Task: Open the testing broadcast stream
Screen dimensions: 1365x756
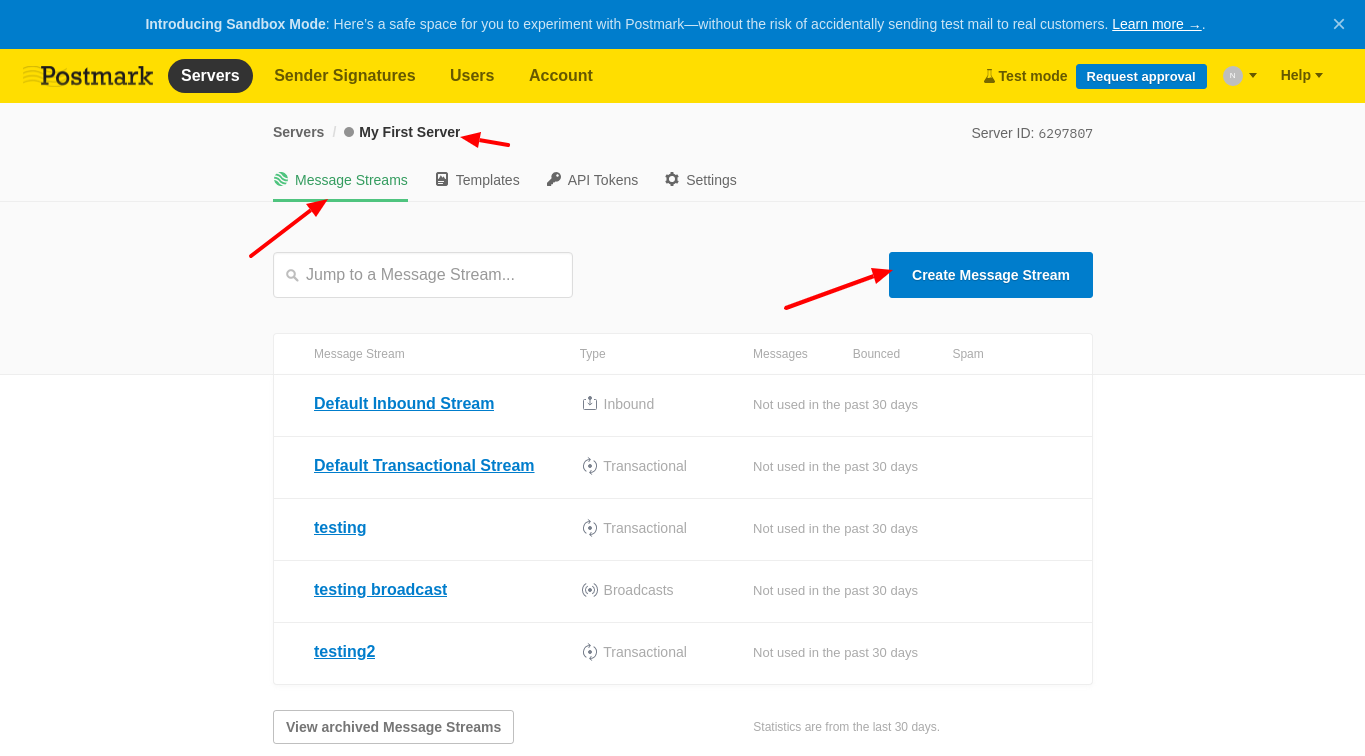Action: 380,590
